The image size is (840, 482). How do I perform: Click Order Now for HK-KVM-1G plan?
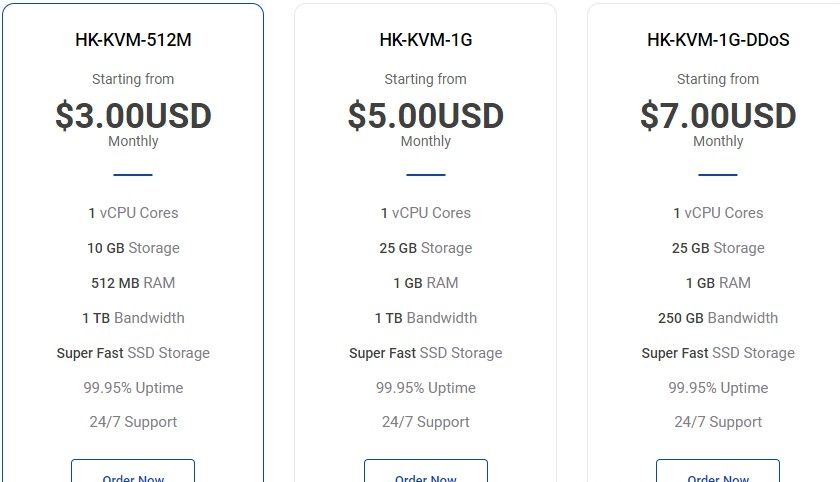pos(426,471)
